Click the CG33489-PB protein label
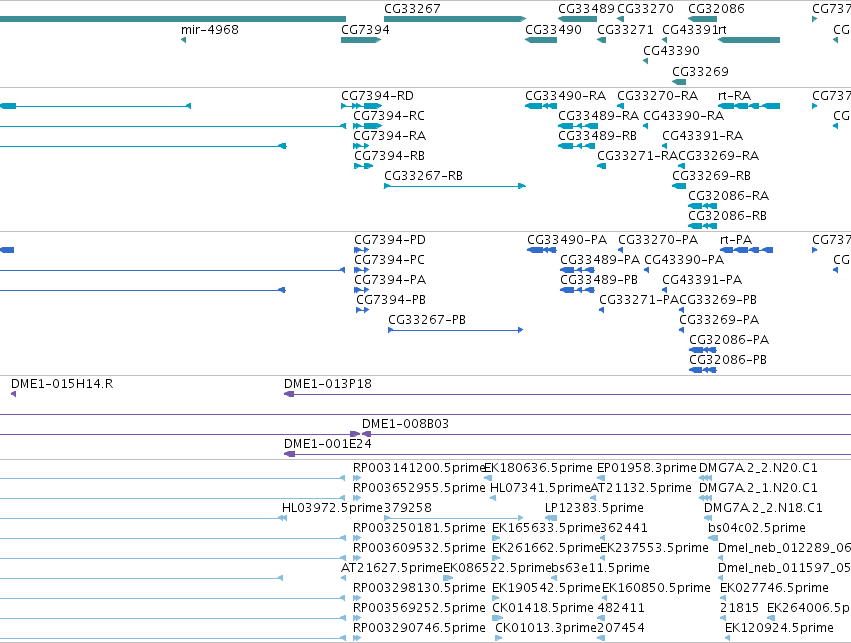 pyautogui.click(x=599, y=281)
